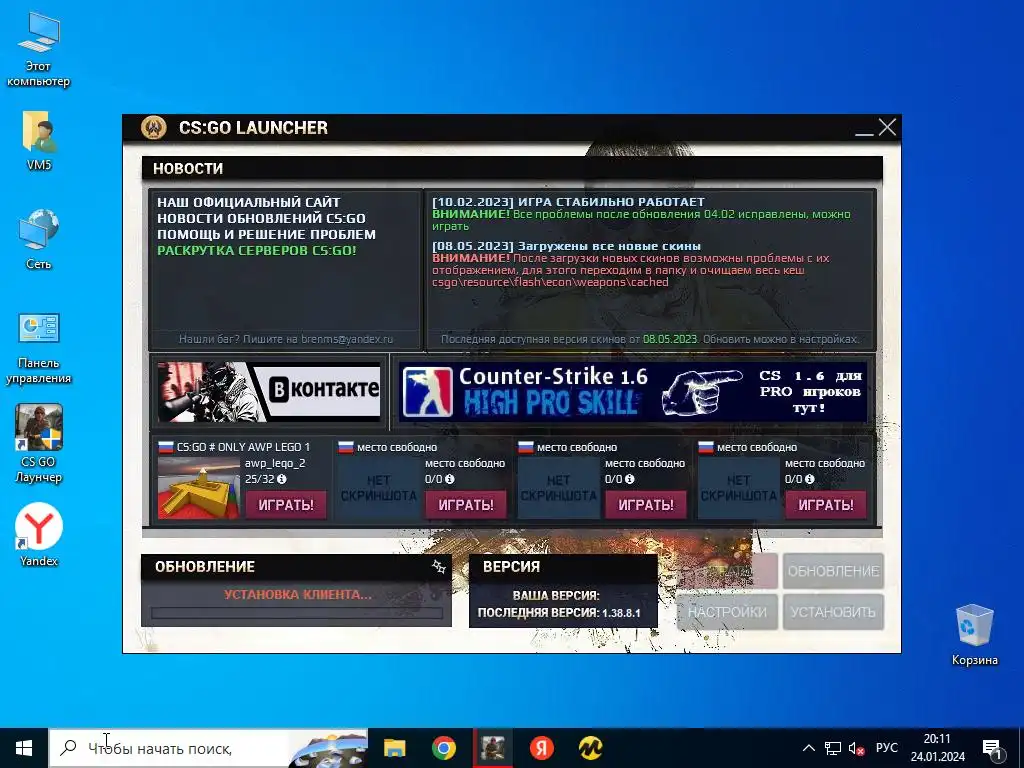Open the НАСТРОЙКИ settings button
This screenshot has height=768, width=1024.
(727, 612)
